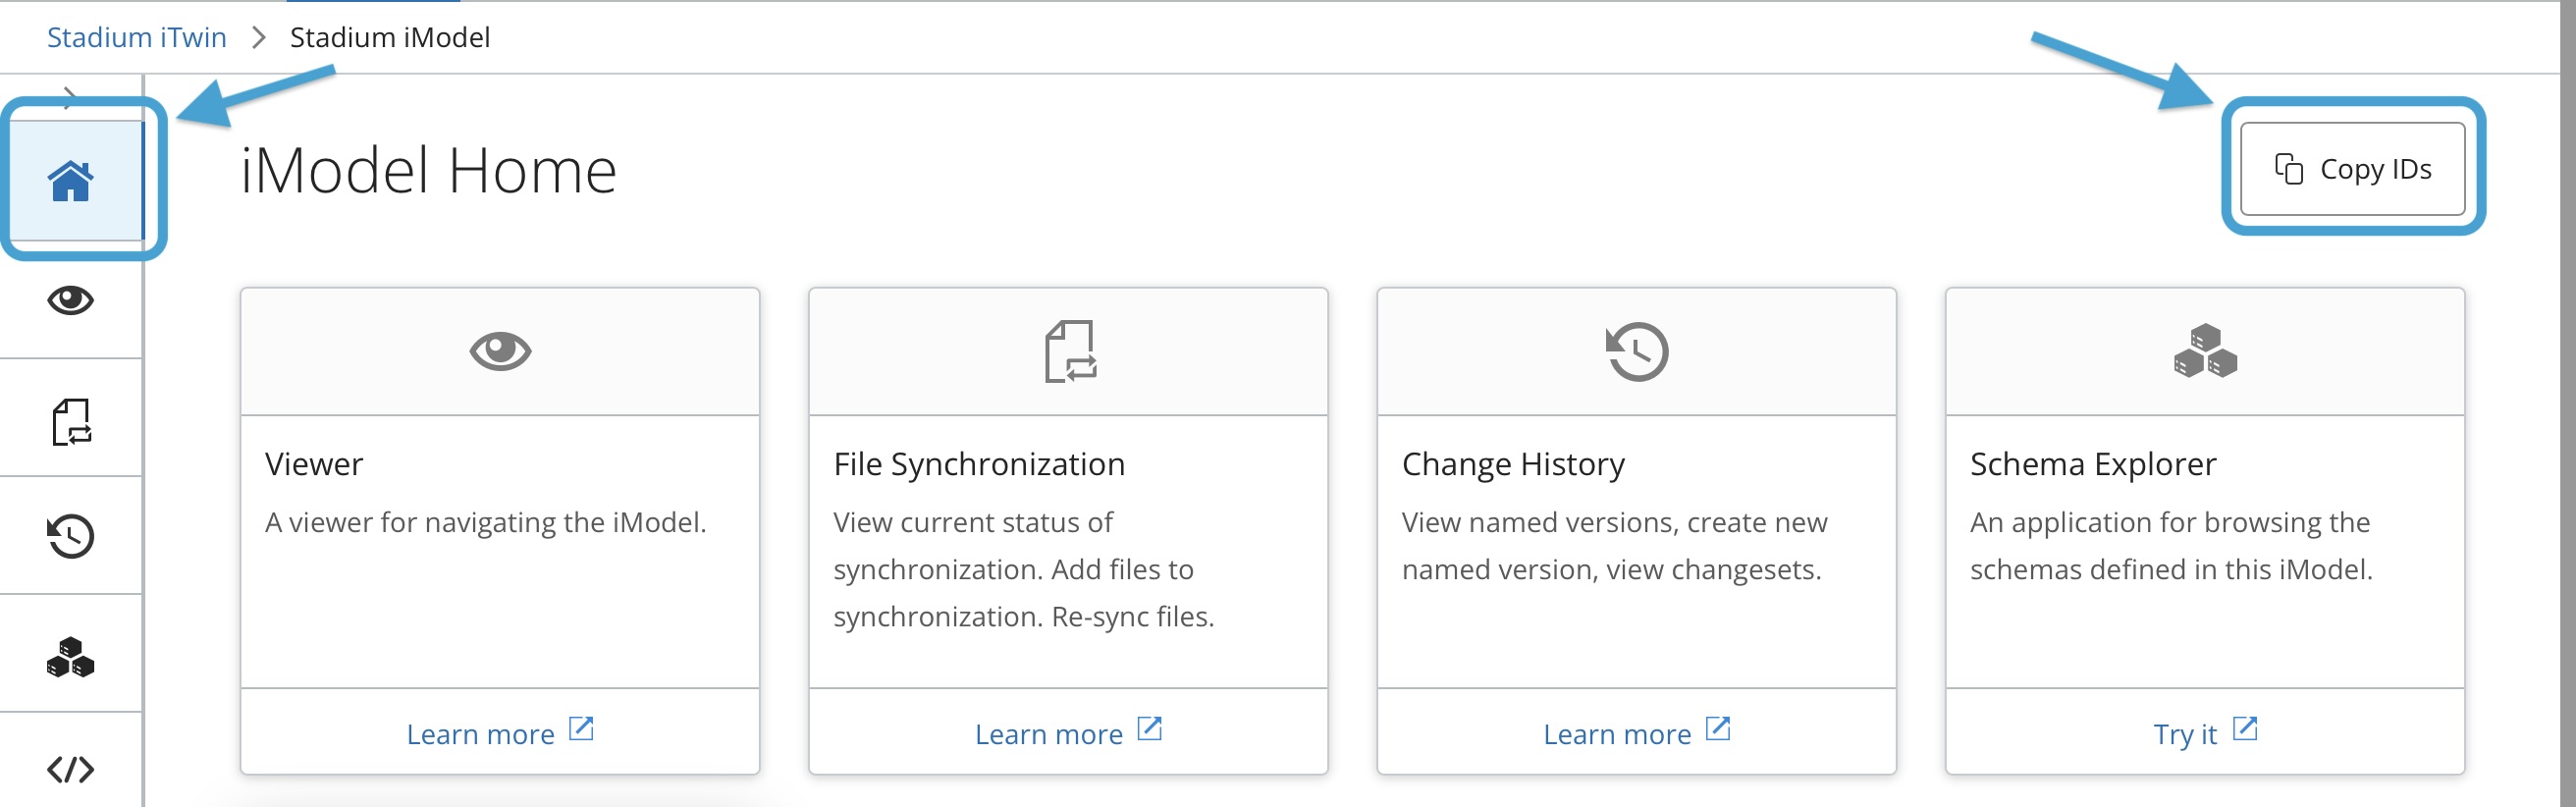Go to Stadium iTwin breadcrumb link
Viewport: 2576px width, 807px height.
[137, 37]
